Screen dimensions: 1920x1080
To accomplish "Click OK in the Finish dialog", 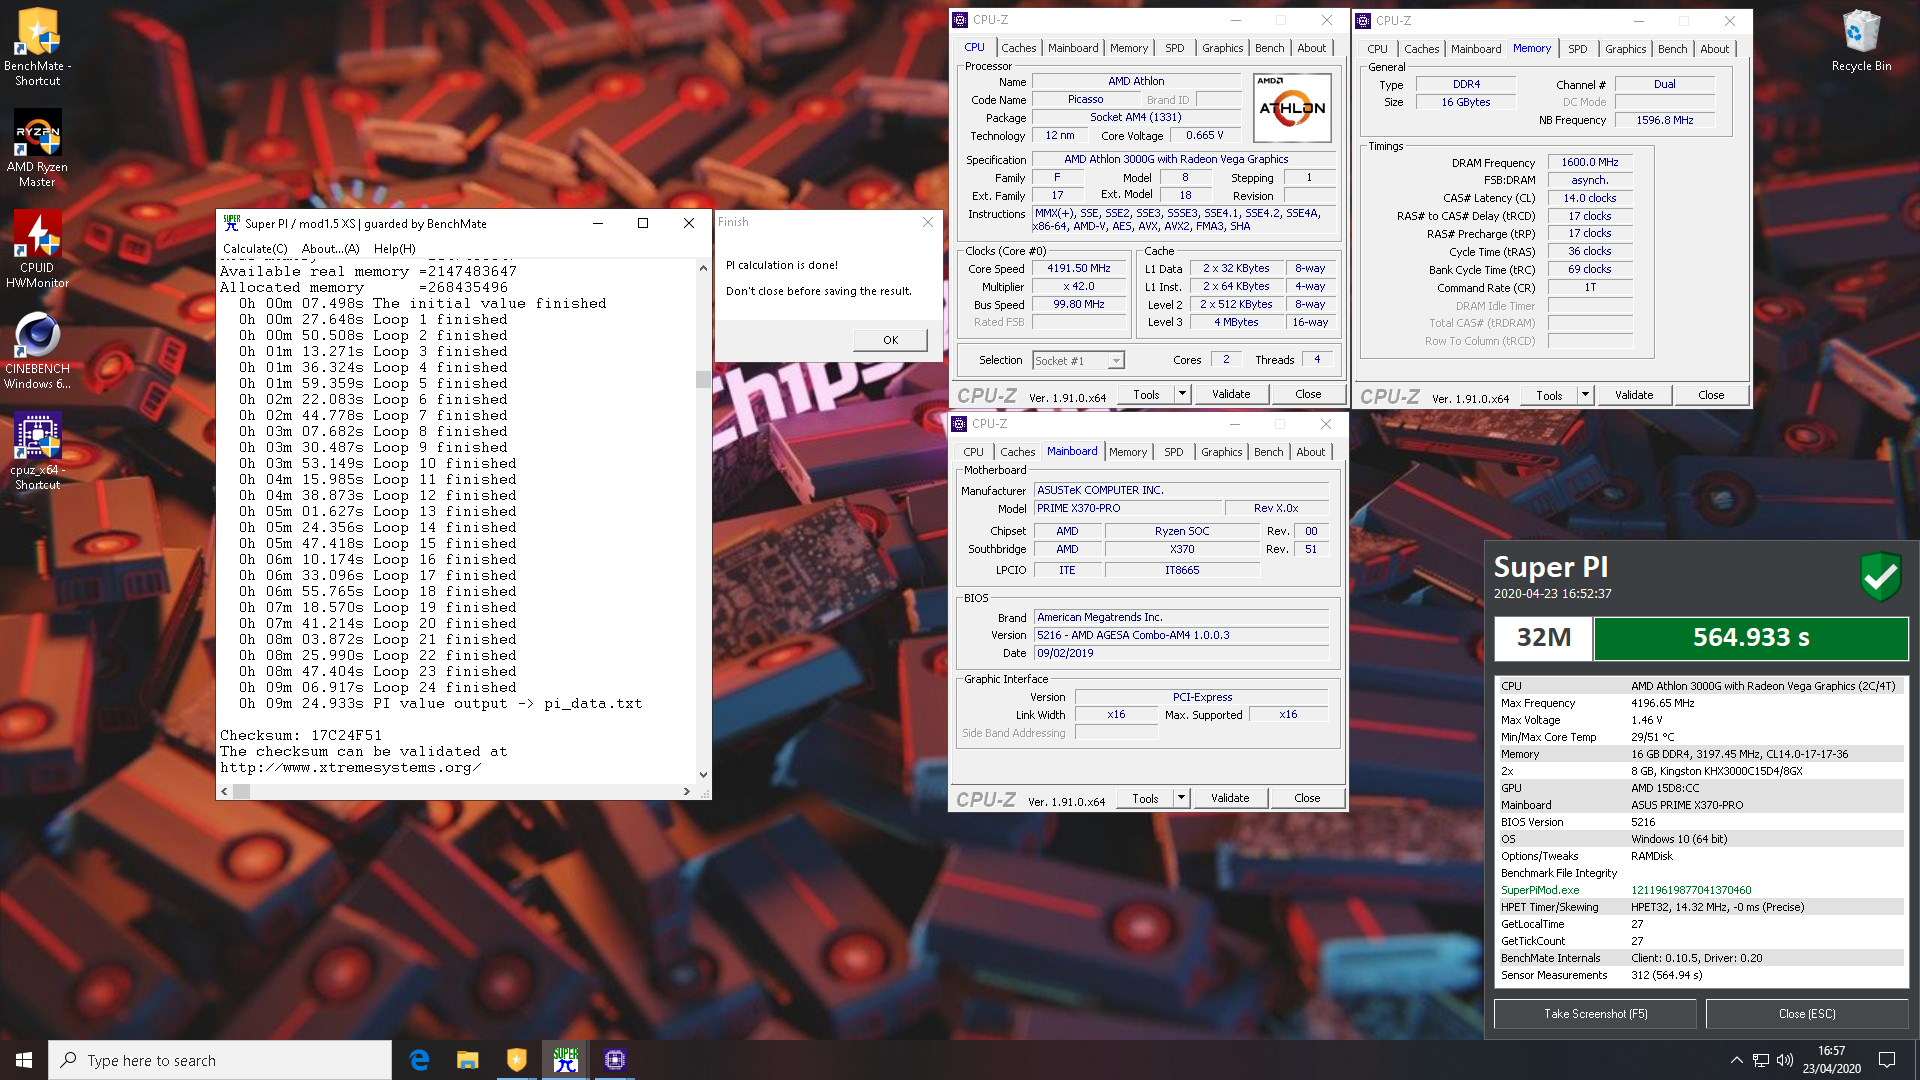I will tap(890, 340).
